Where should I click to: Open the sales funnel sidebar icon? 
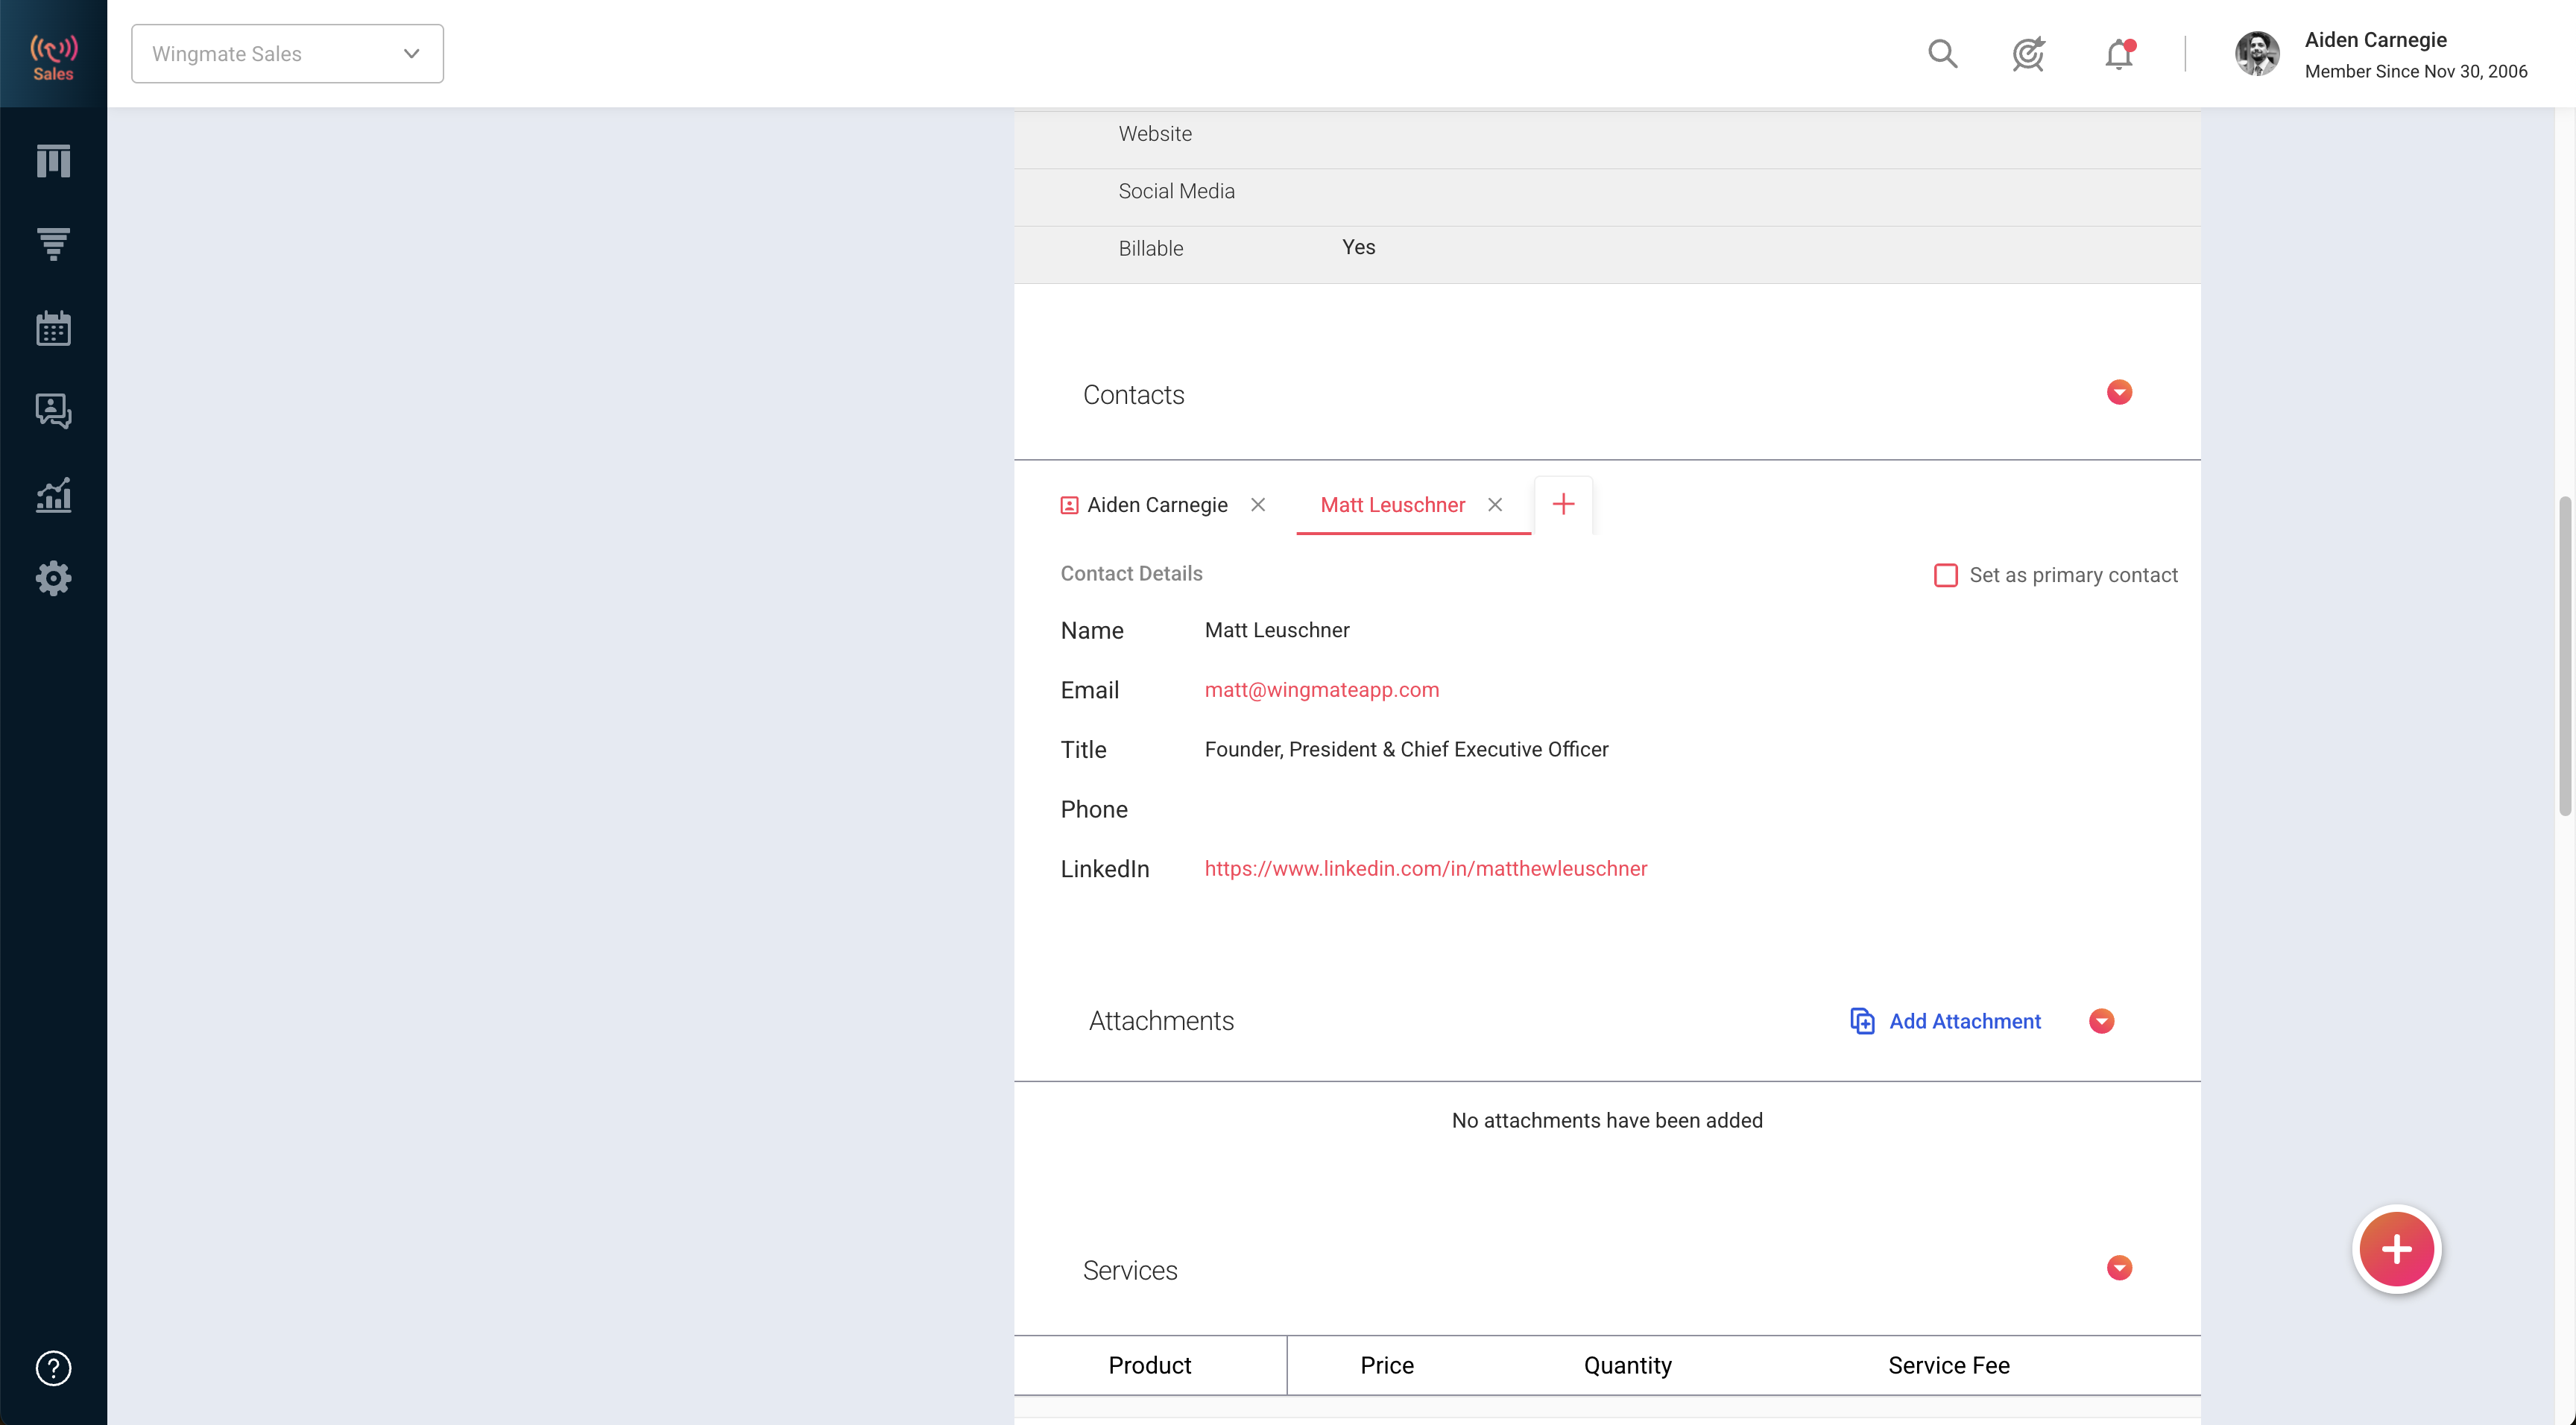pos(53,244)
